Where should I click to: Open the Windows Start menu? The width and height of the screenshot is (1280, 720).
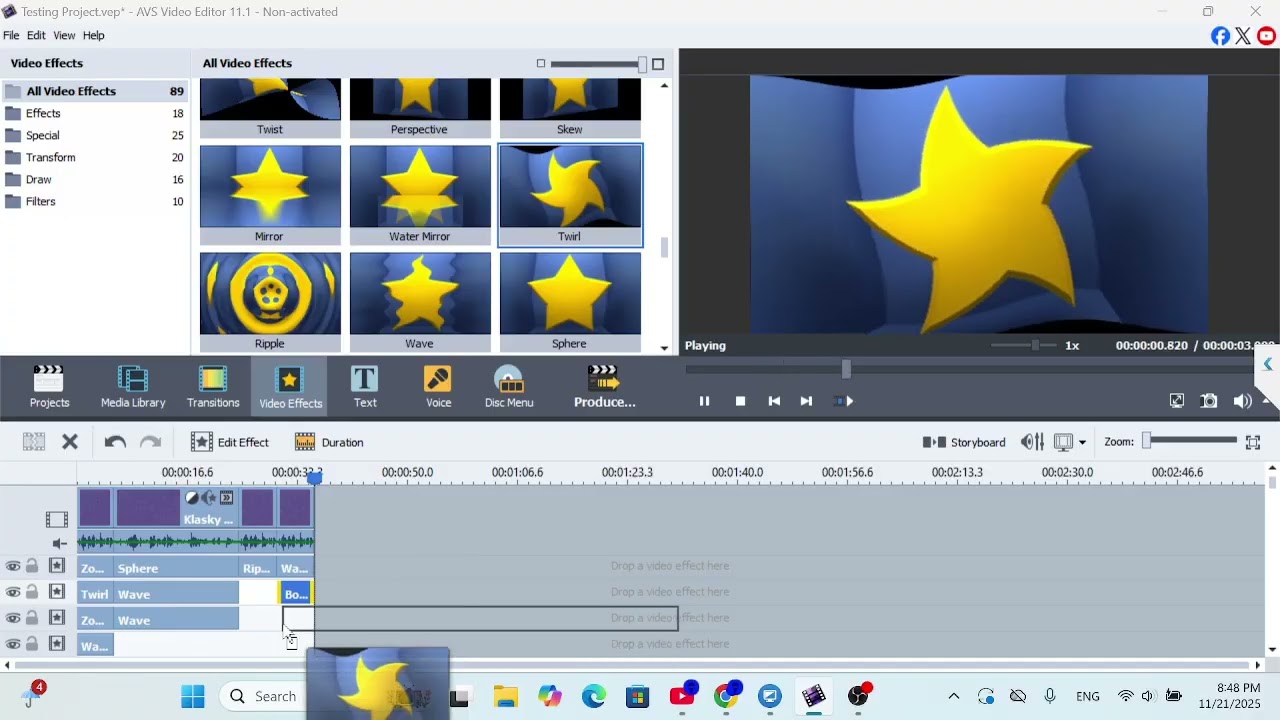[193, 696]
